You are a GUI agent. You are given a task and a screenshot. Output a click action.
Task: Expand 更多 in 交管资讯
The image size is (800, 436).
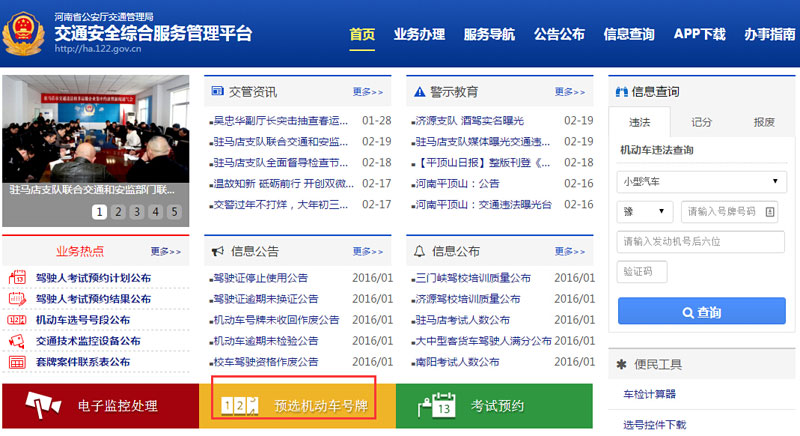tap(368, 92)
